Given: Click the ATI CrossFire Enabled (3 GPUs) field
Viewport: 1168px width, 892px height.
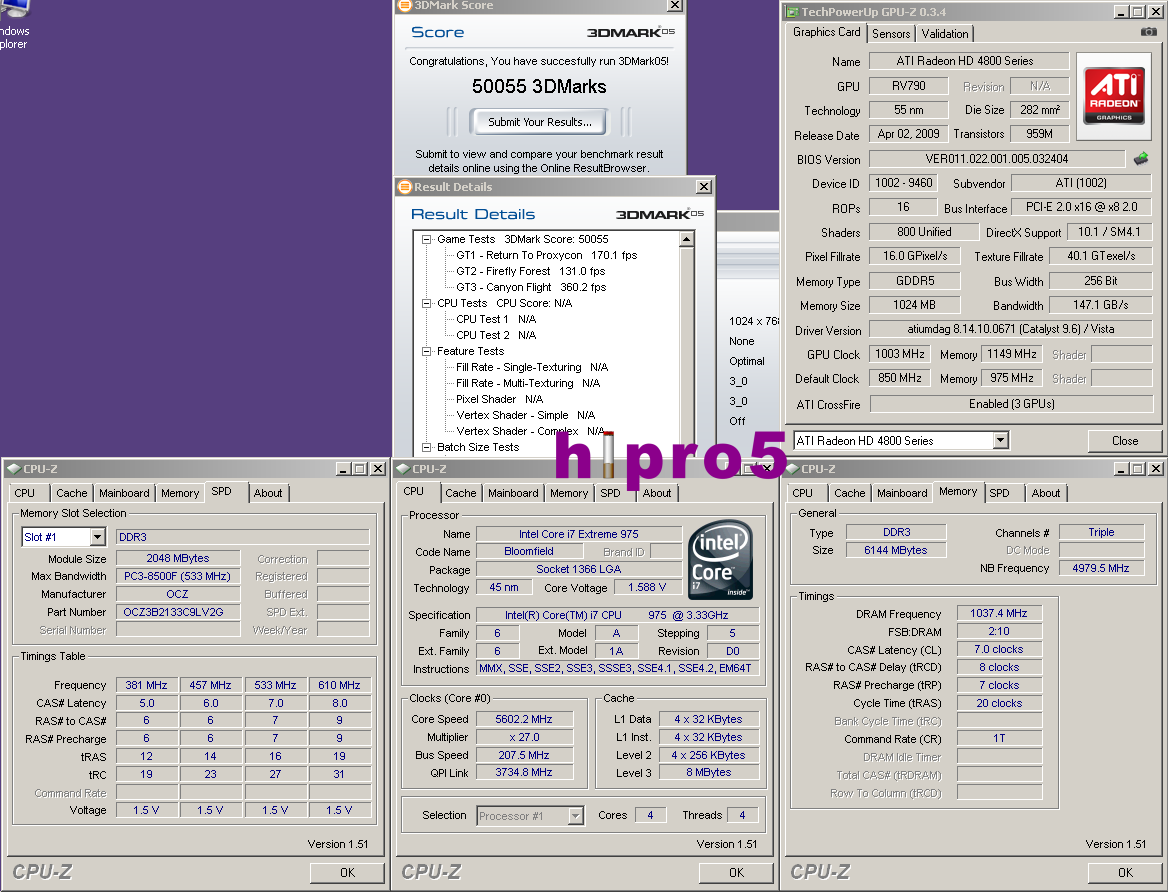Looking at the screenshot, I should pos(1011,404).
